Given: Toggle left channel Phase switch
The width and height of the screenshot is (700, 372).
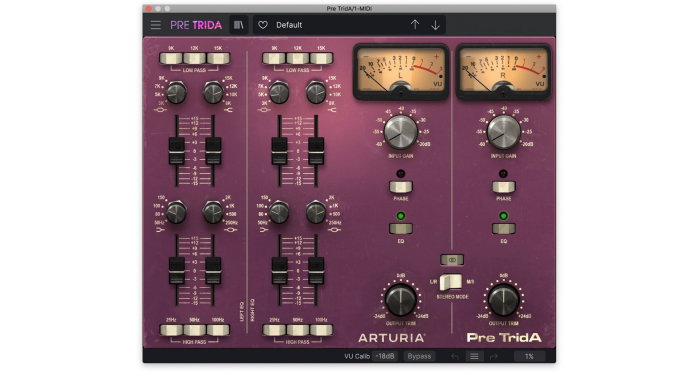Looking at the screenshot, I should tap(400, 187).
